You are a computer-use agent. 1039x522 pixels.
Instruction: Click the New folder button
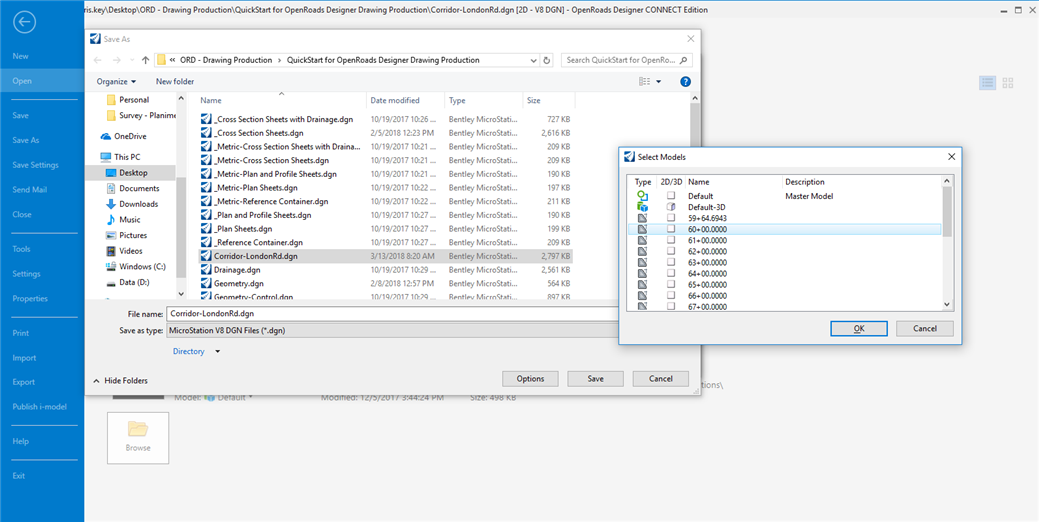[x=175, y=81]
